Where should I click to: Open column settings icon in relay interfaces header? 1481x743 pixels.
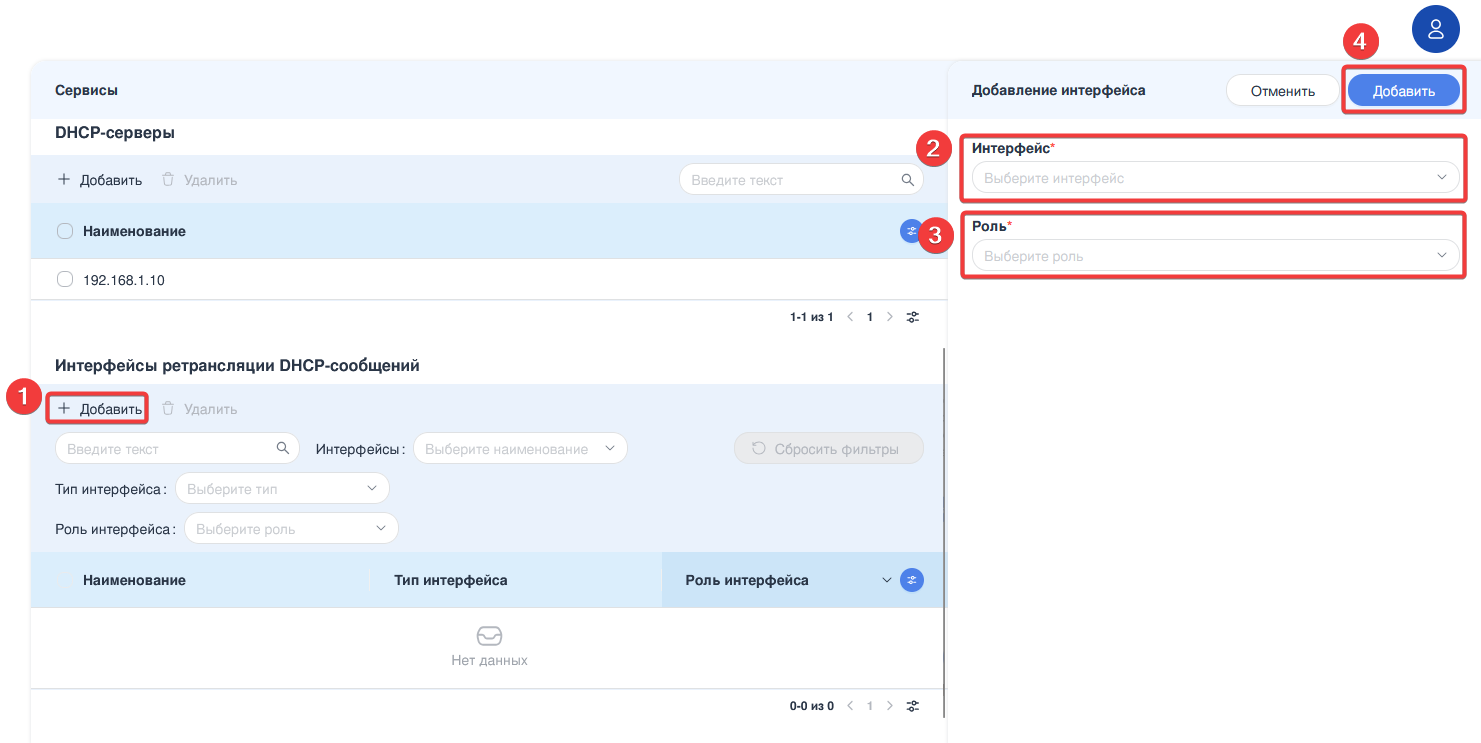(911, 580)
